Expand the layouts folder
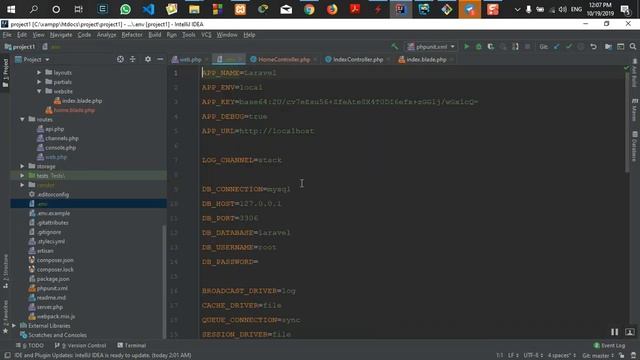 click(39, 73)
